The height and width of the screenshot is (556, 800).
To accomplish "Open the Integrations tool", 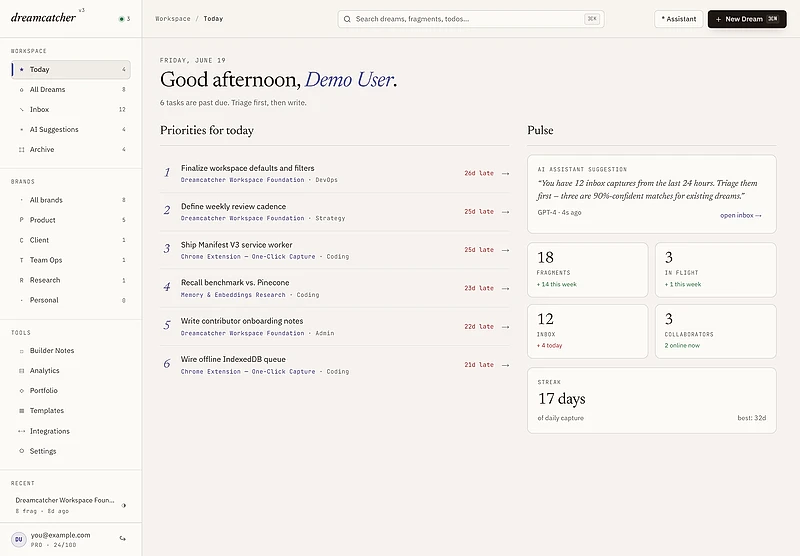I will tap(70, 431).
